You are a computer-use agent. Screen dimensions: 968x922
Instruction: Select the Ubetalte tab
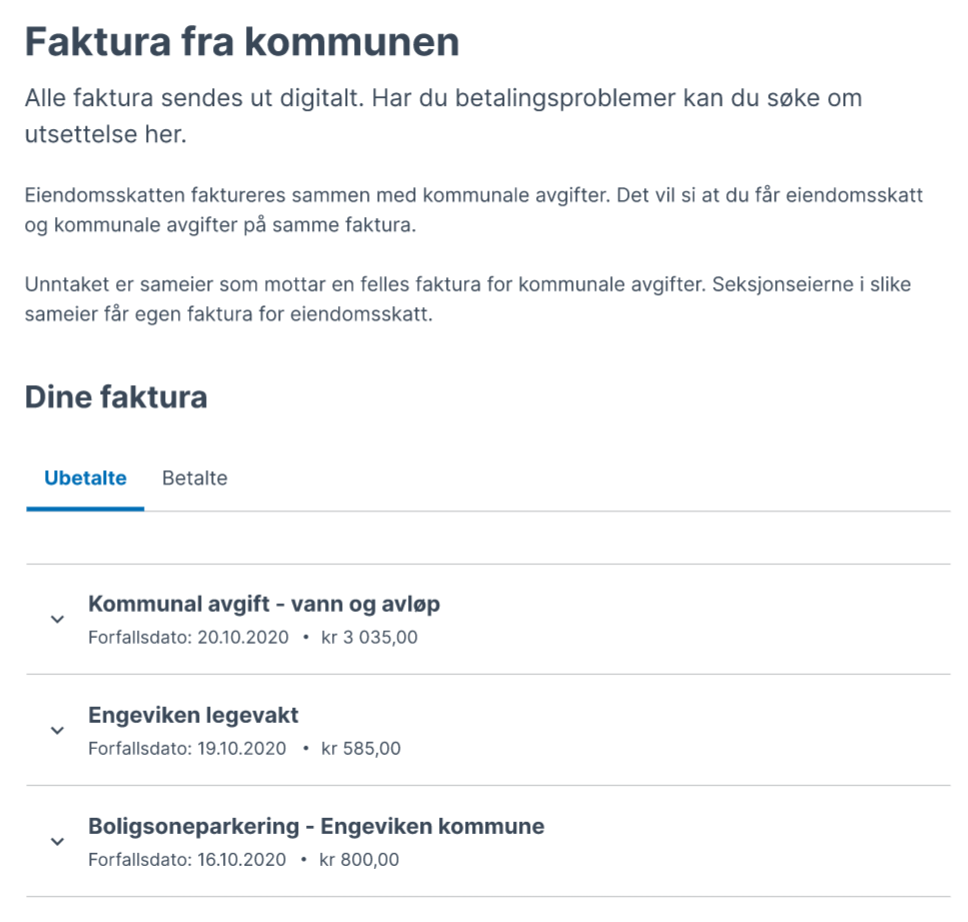85,478
